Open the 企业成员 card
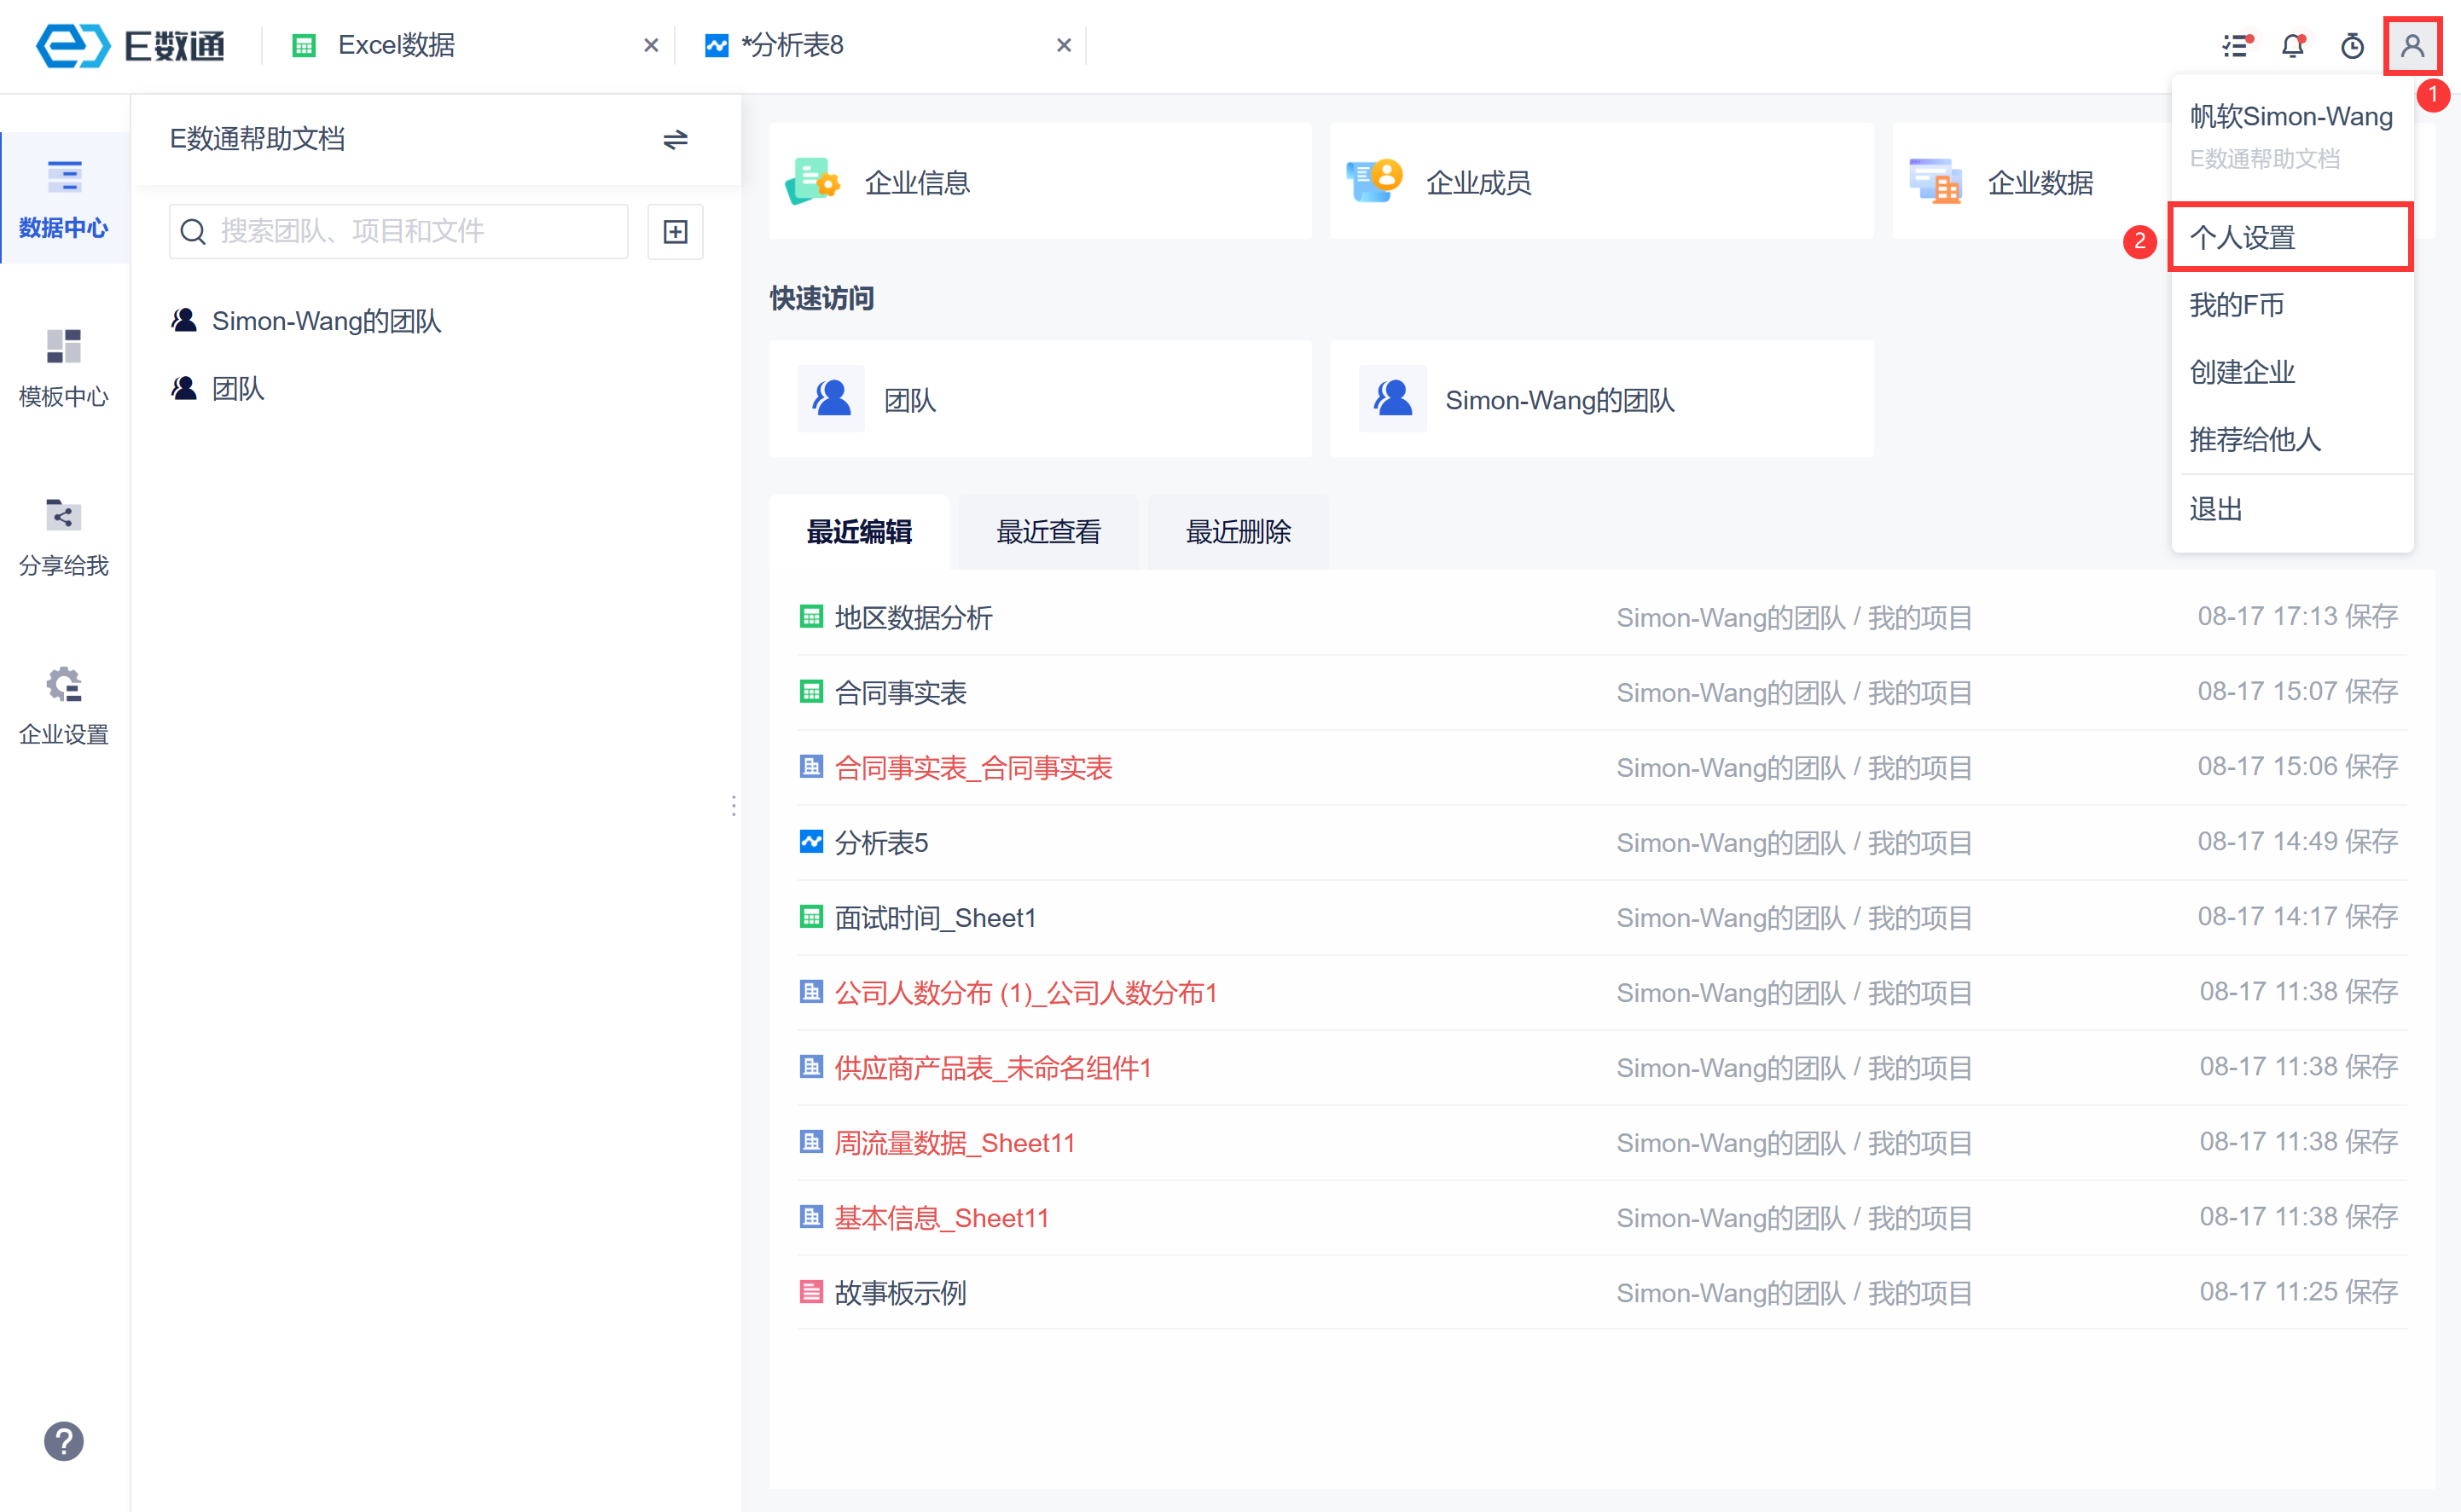 click(1600, 182)
